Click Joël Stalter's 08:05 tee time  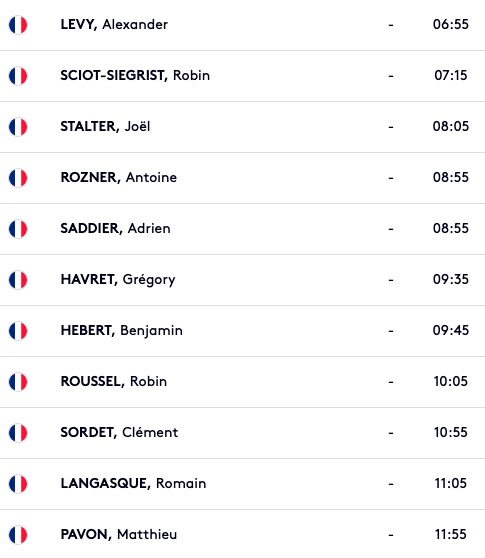coord(450,126)
